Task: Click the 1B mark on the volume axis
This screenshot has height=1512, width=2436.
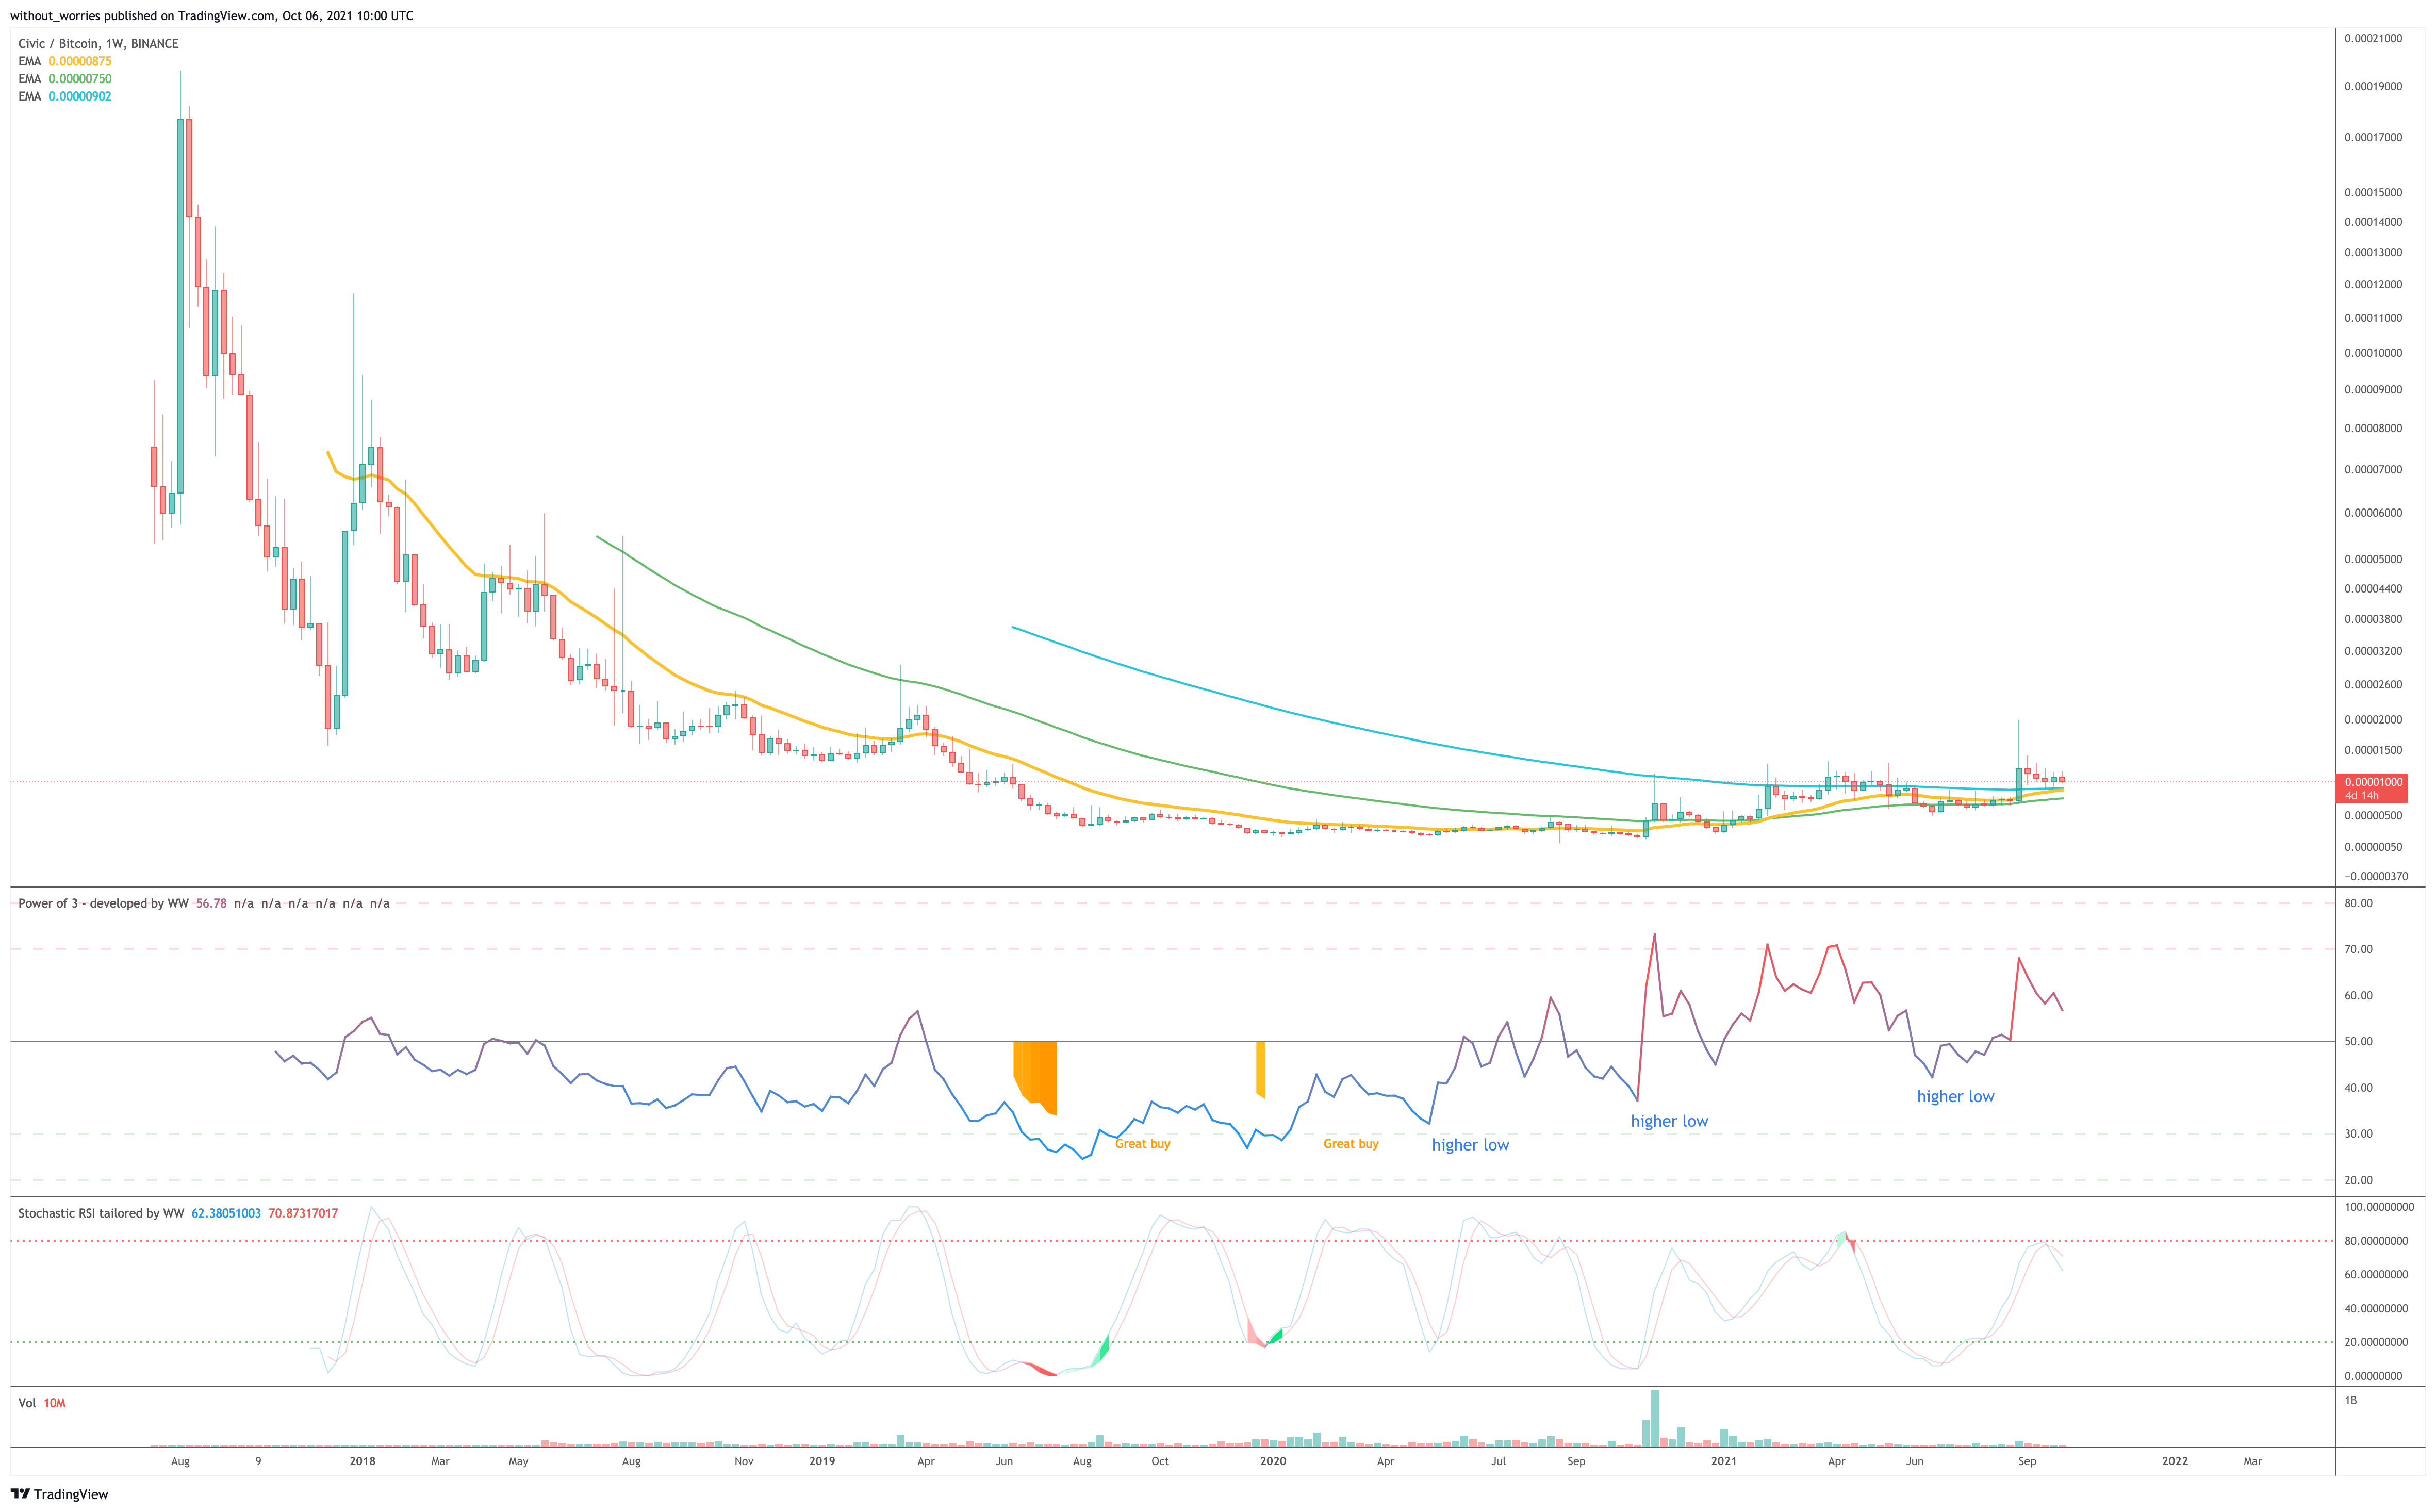Action: (2351, 1400)
